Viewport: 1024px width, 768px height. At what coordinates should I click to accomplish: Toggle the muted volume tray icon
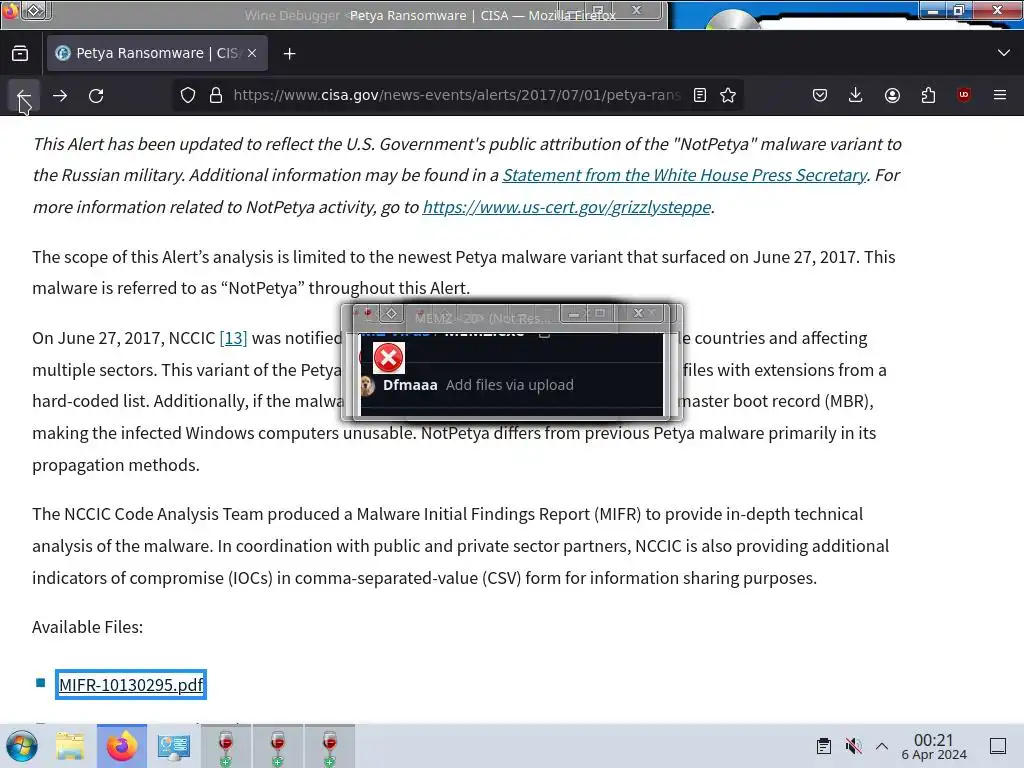click(x=853, y=746)
